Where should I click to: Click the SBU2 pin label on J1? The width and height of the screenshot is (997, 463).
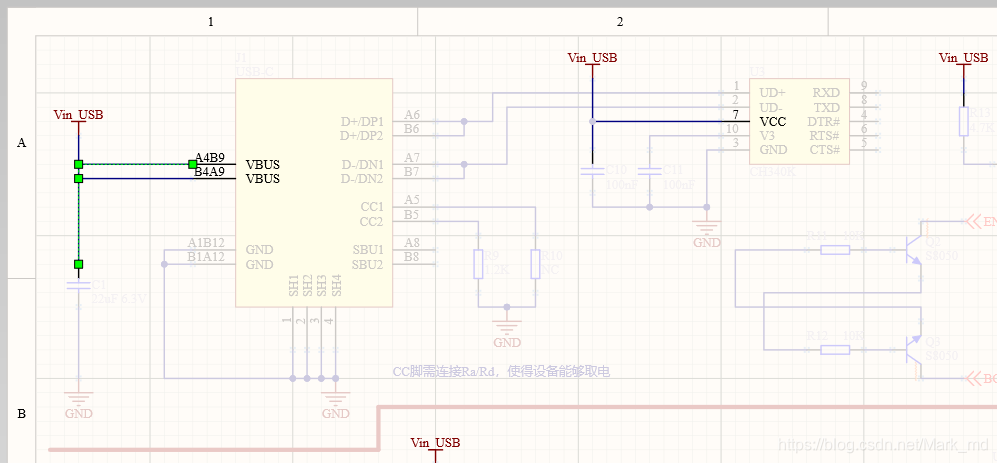click(x=368, y=264)
